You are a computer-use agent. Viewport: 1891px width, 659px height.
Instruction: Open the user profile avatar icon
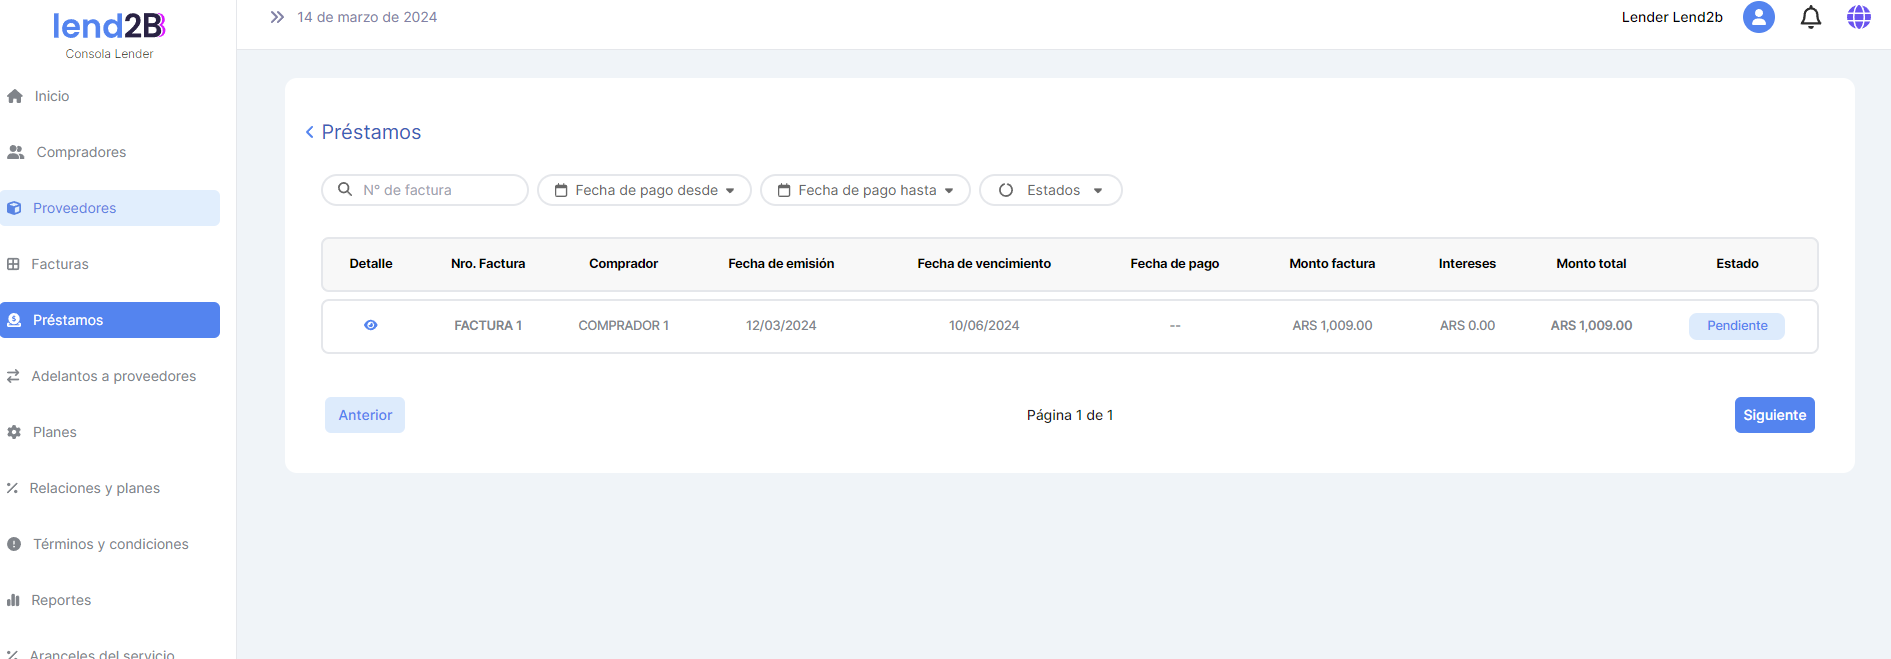(x=1758, y=17)
